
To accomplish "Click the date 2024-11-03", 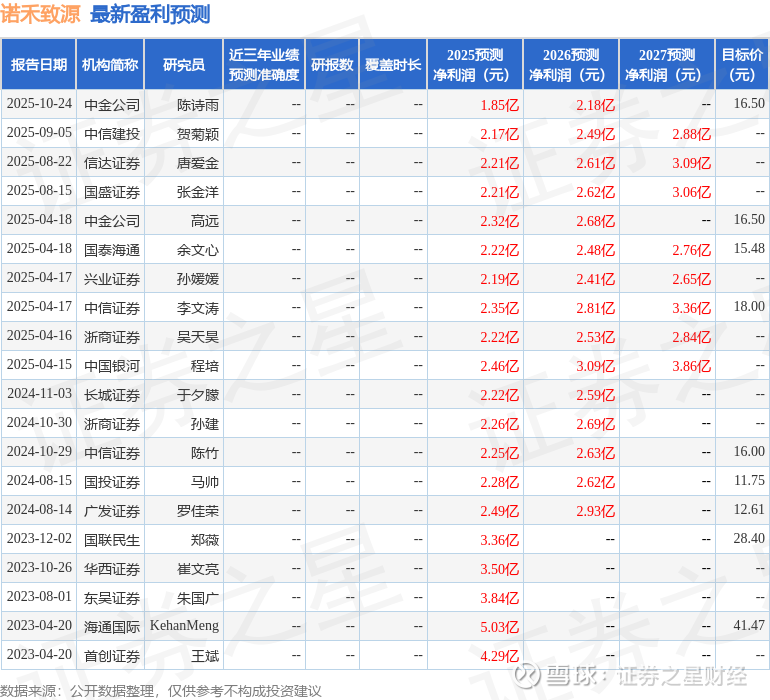I will (39, 393).
